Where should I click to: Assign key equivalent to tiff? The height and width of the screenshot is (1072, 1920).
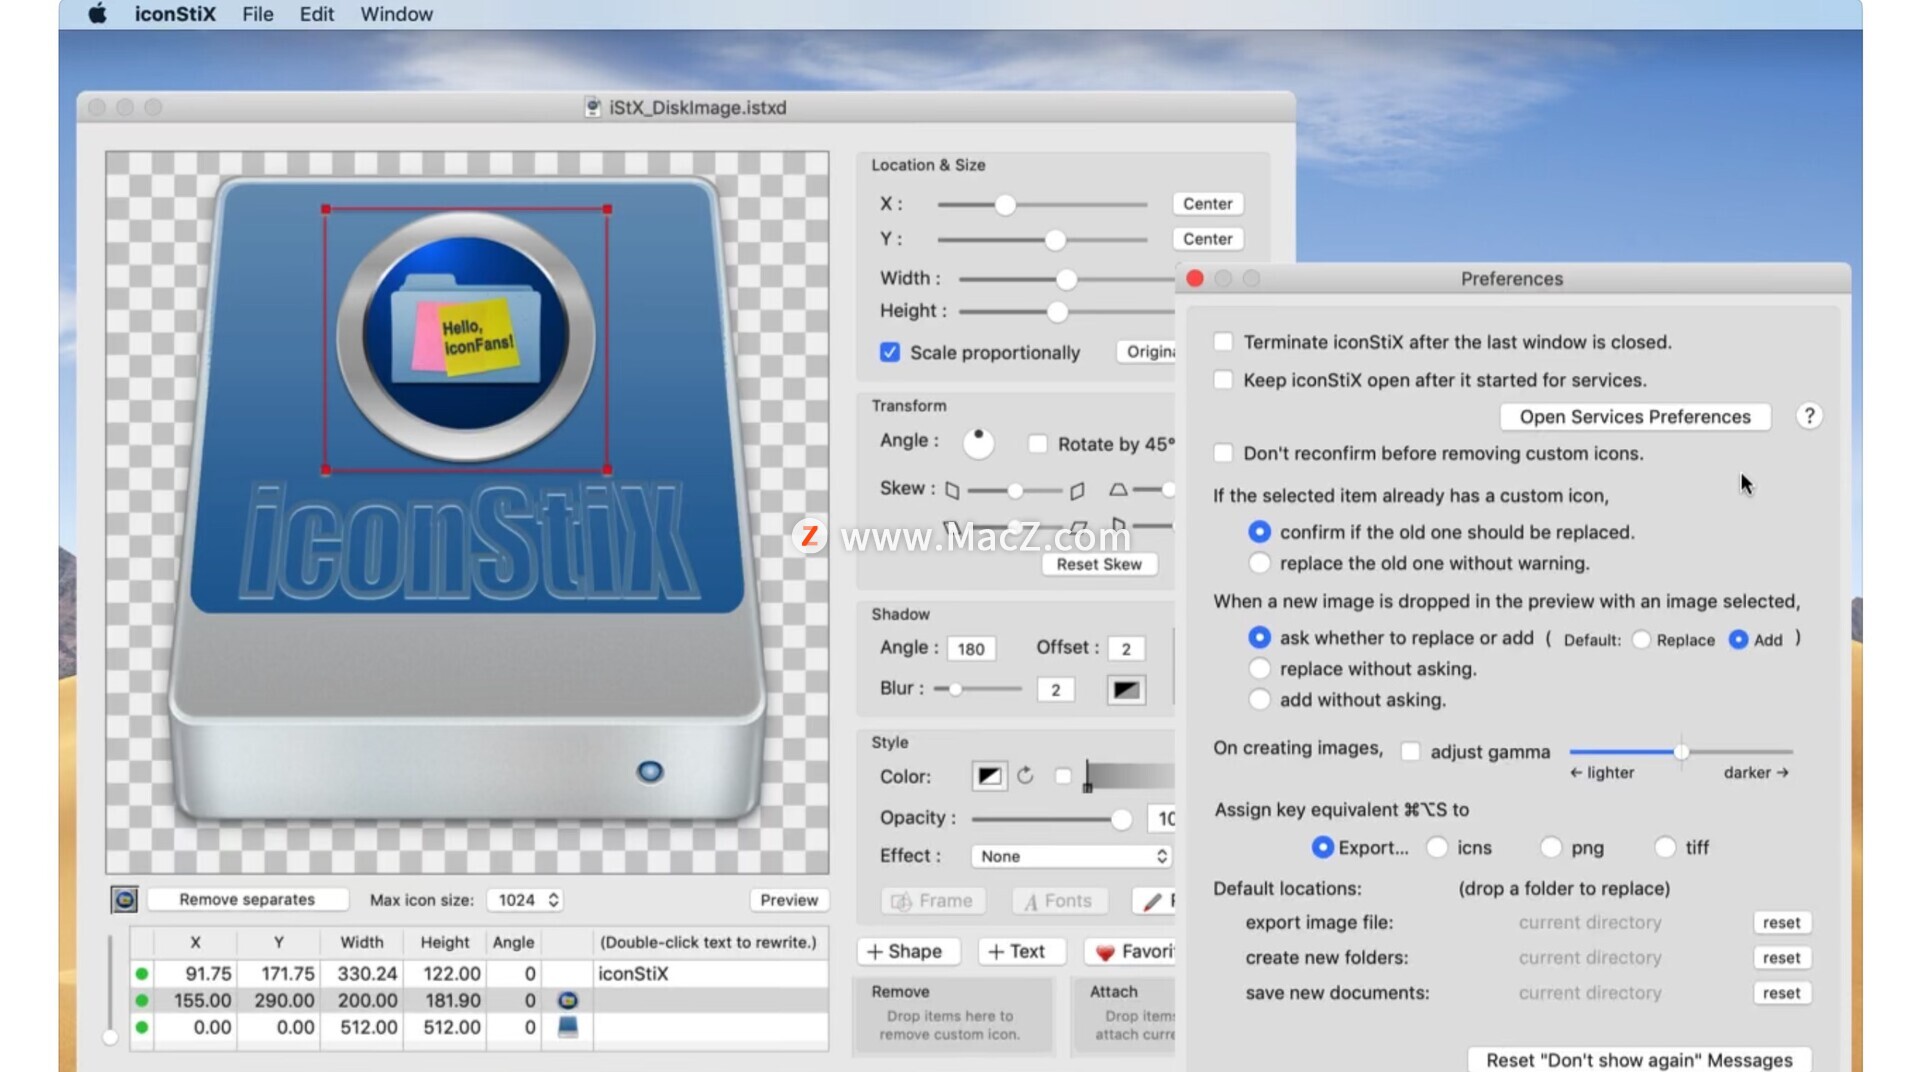[x=1664, y=847]
